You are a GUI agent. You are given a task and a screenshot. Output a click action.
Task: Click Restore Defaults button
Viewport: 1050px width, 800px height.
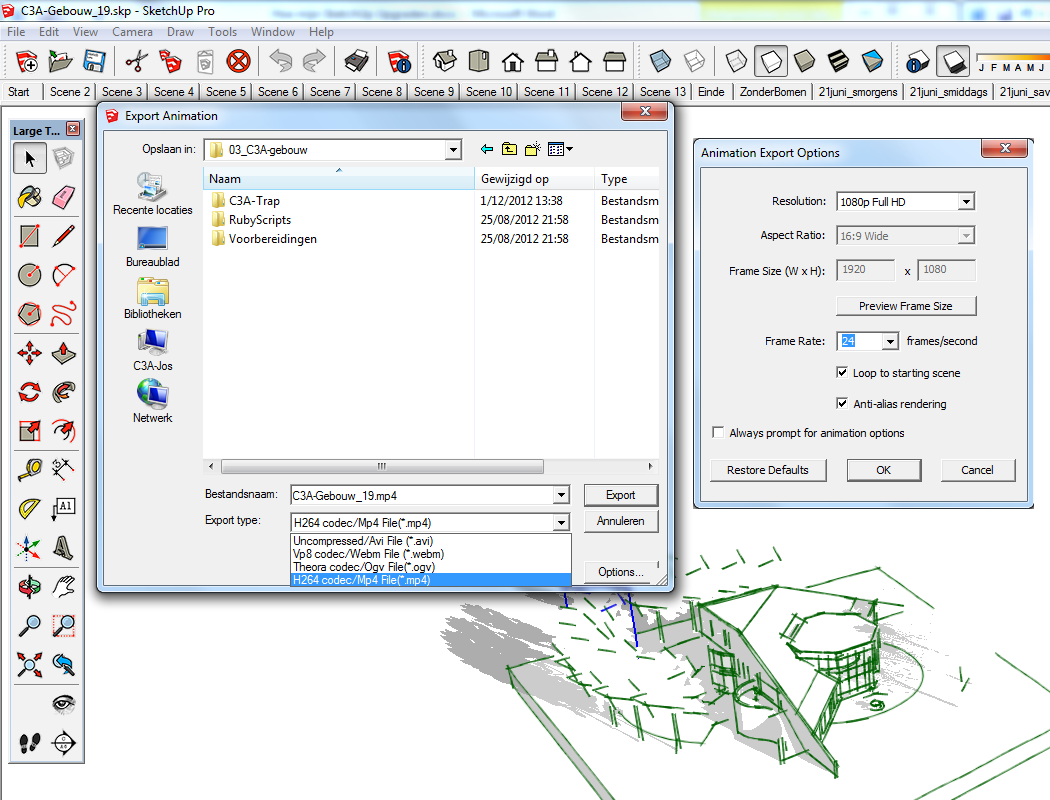tap(767, 470)
